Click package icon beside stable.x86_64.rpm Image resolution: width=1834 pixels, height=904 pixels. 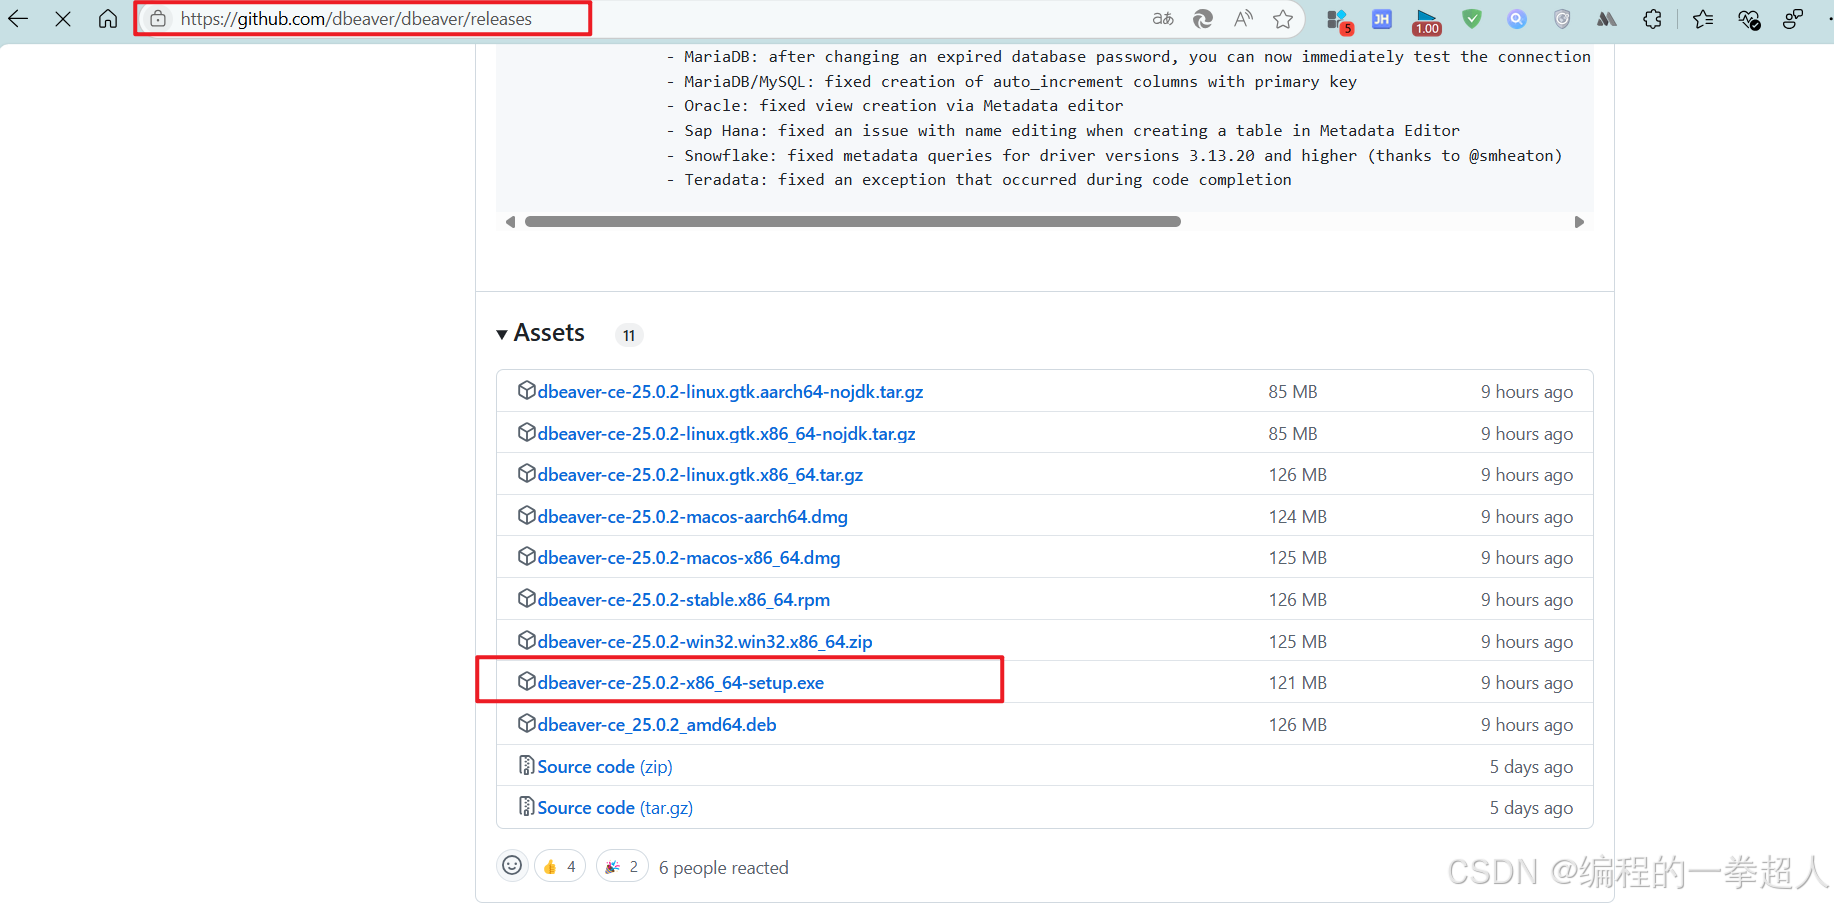tap(527, 598)
